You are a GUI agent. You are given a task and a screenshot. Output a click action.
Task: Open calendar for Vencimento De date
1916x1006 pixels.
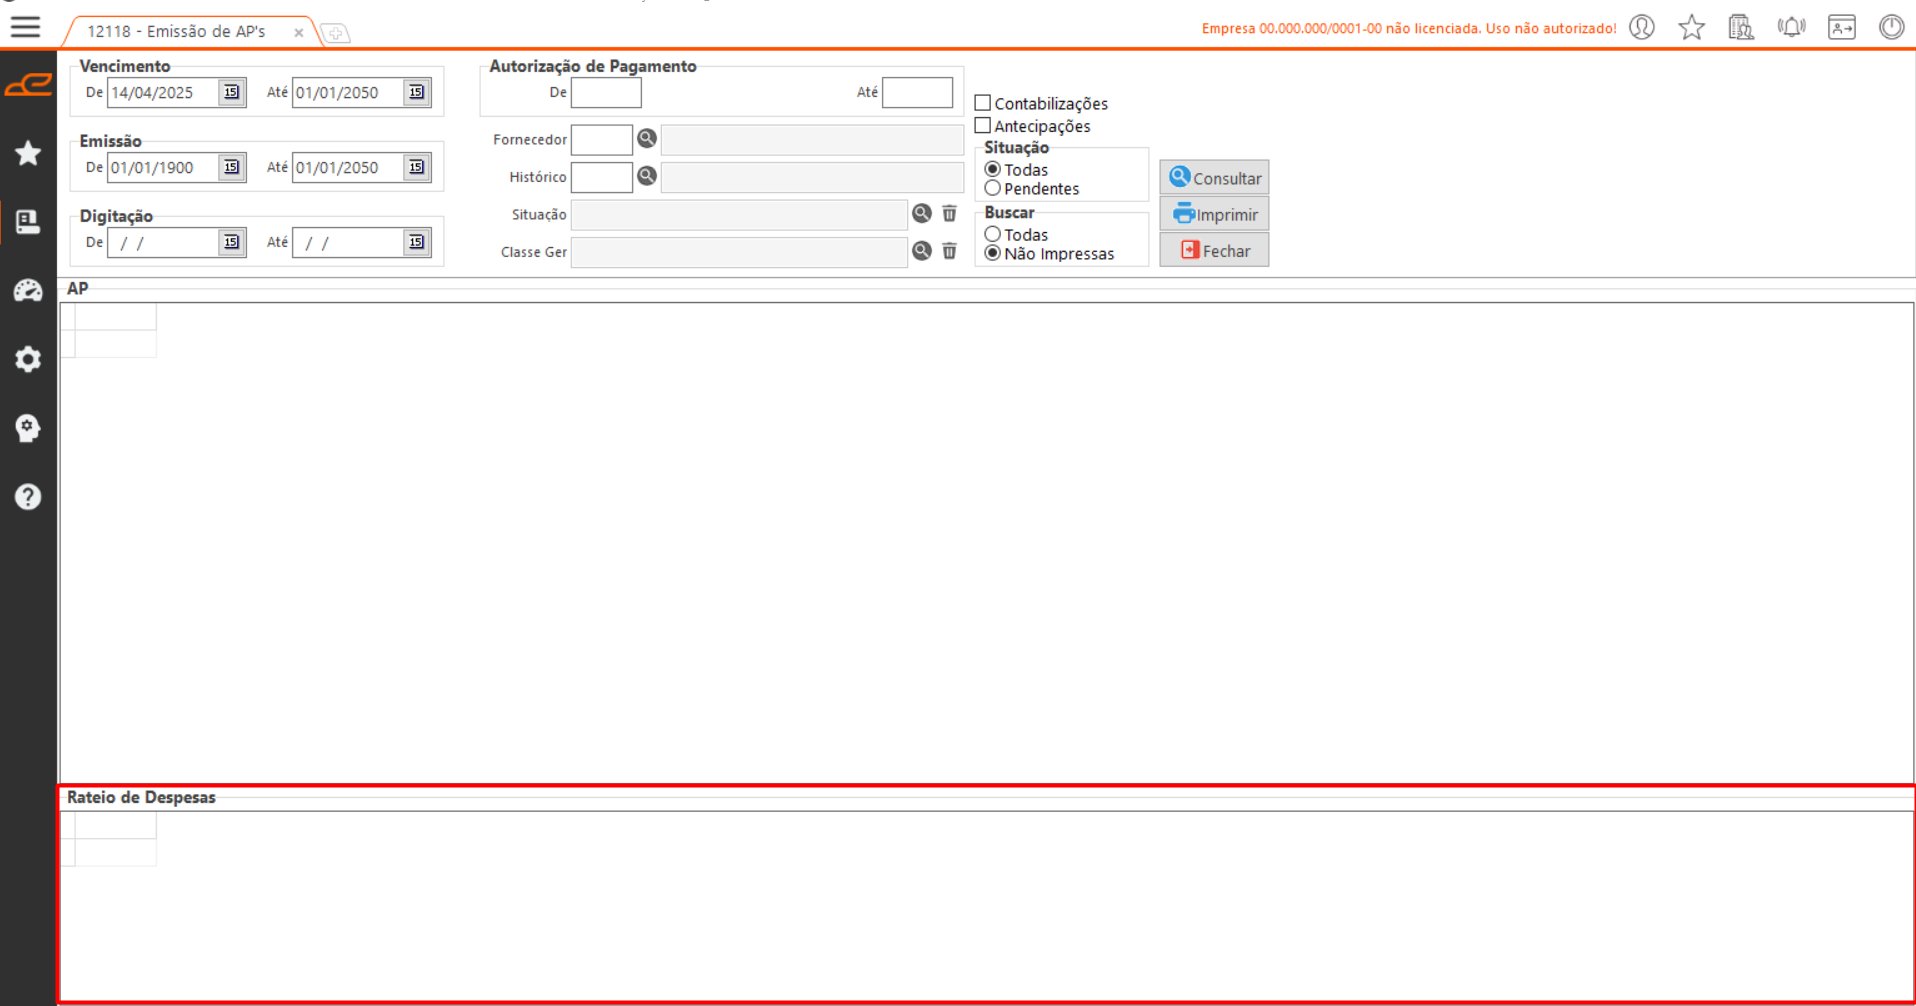coord(231,92)
